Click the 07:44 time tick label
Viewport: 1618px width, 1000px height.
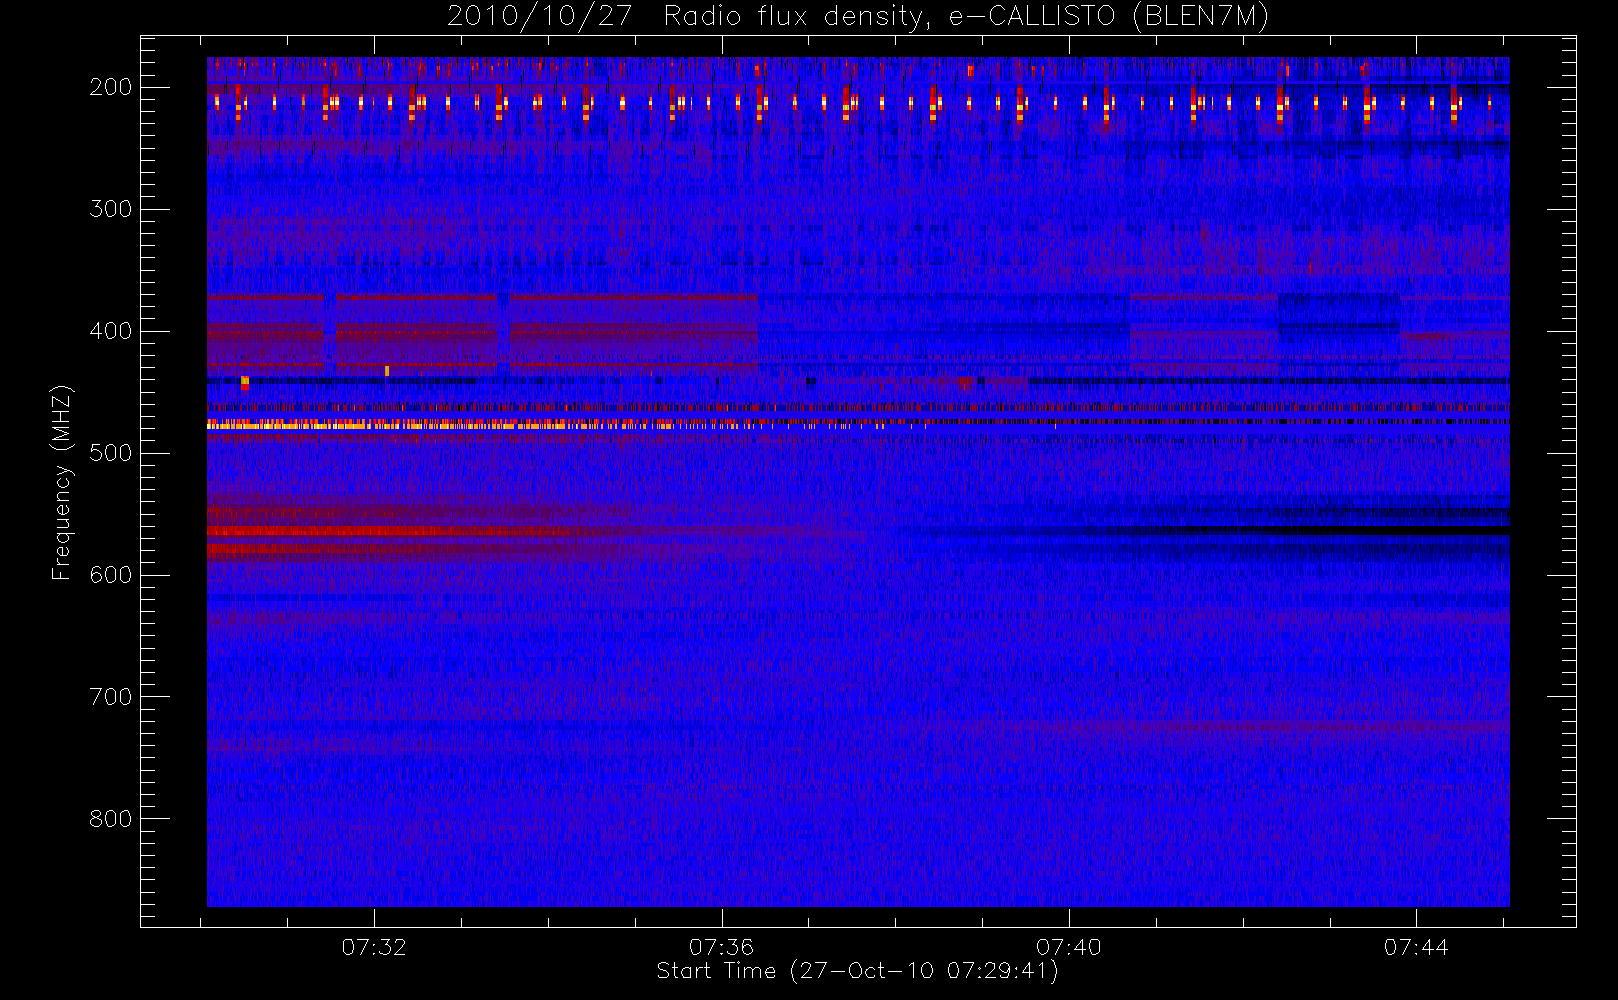[1416, 947]
